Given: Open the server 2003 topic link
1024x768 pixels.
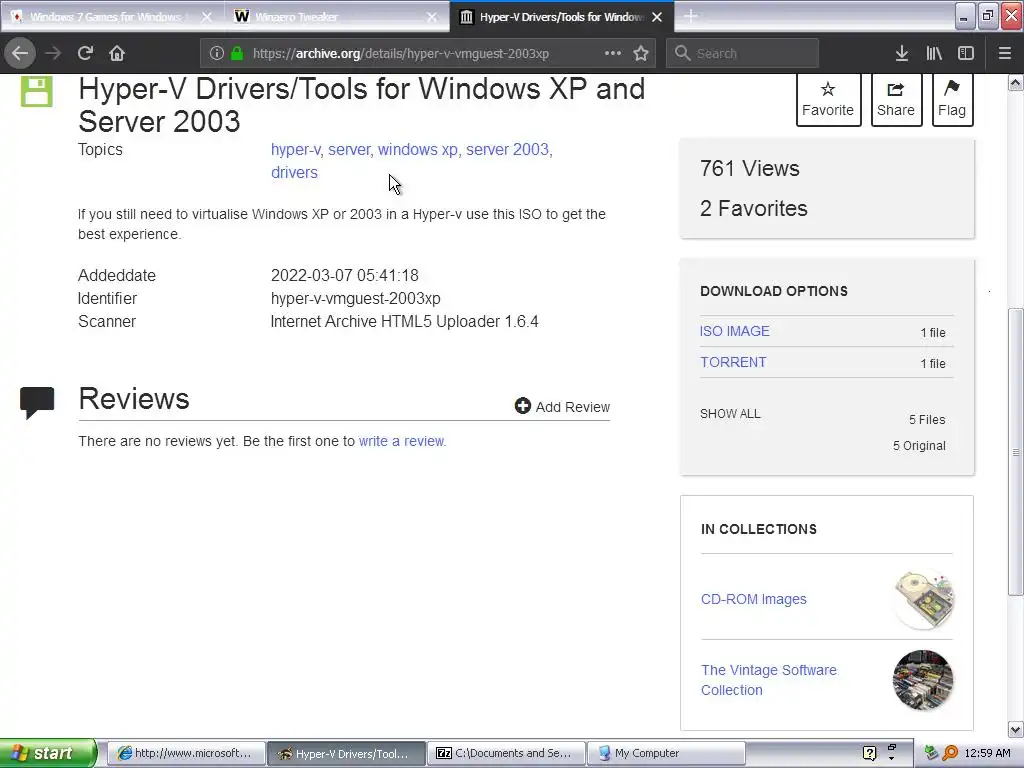Looking at the screenshot, I should pos(507,150).
